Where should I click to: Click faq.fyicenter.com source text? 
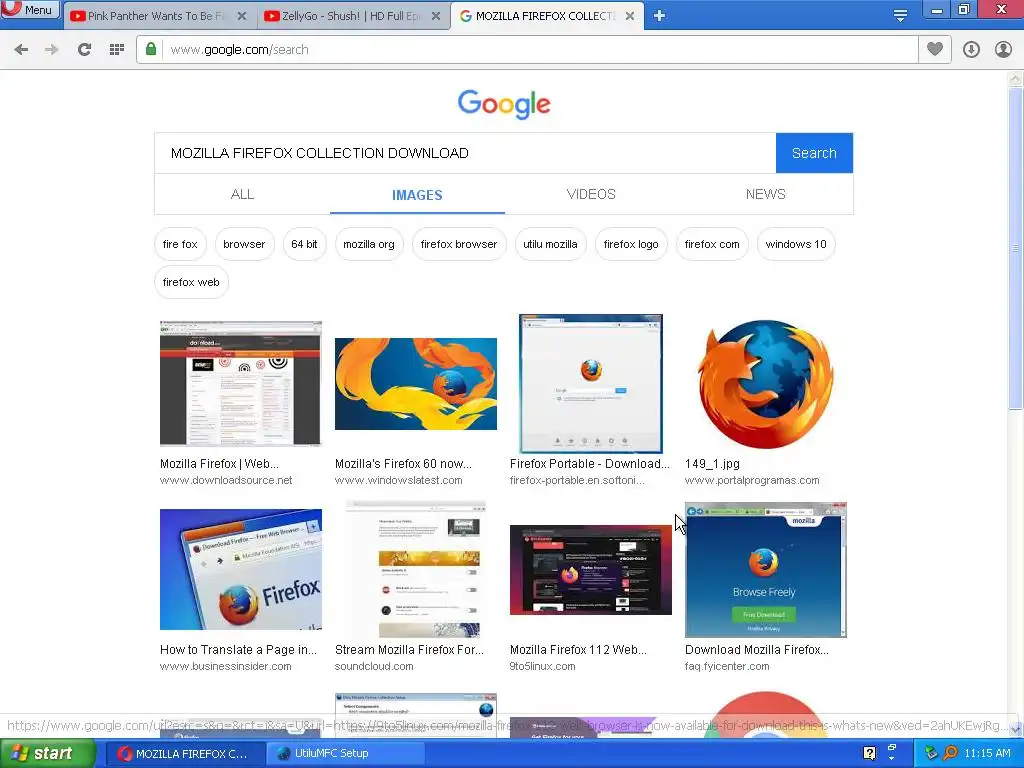[728, 666]
